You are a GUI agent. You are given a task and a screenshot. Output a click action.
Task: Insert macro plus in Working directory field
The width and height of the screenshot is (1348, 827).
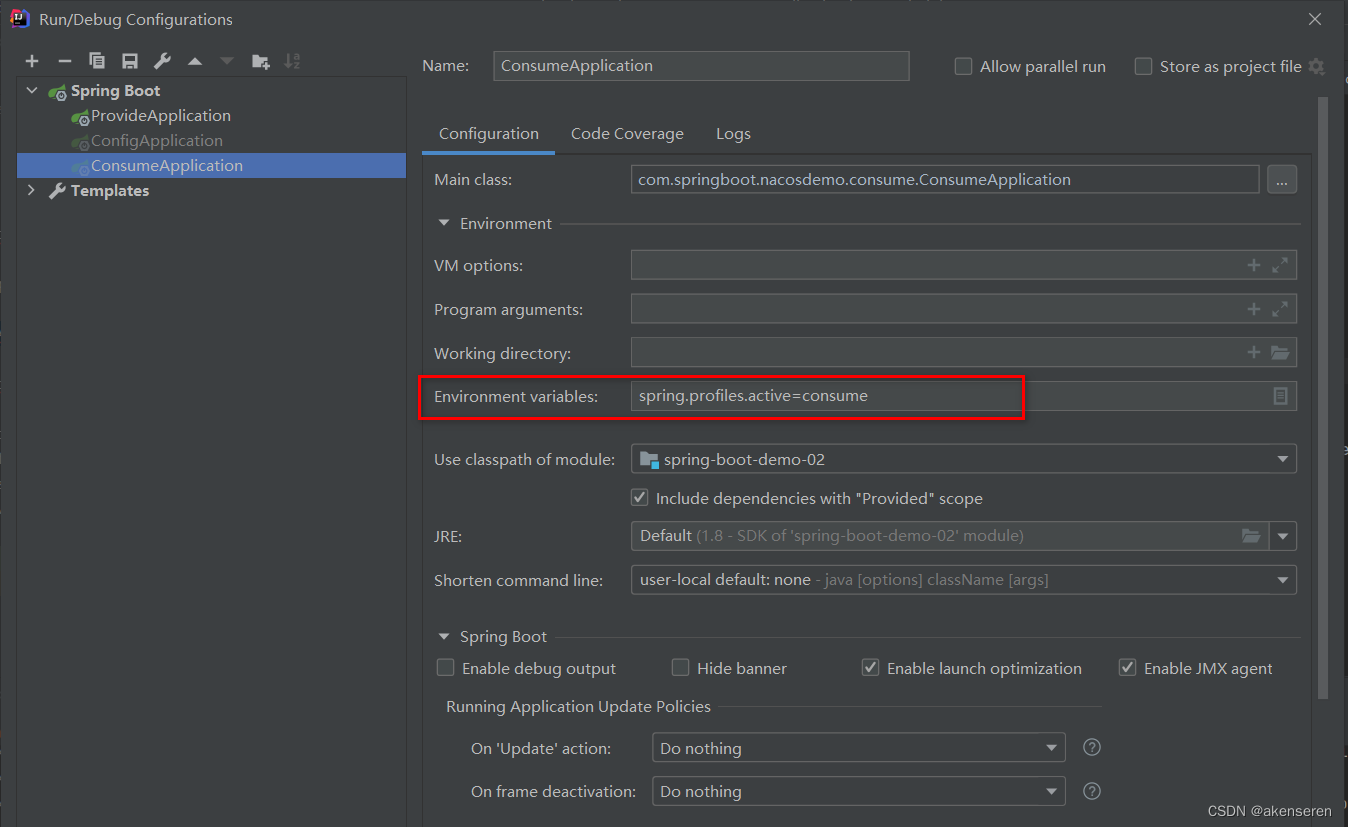pos(1254,353)
